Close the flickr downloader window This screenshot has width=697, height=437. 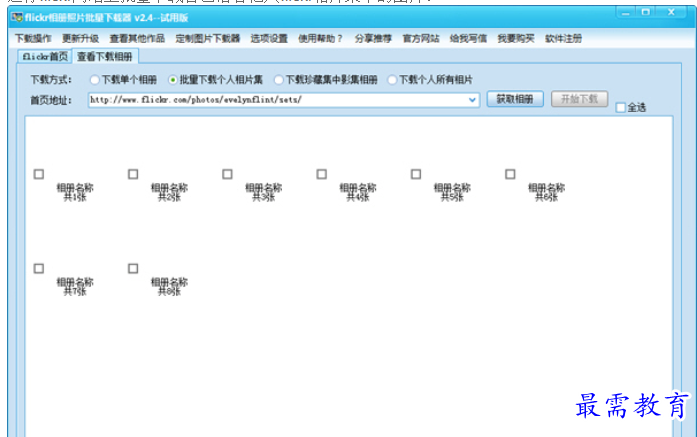(672, 12)
